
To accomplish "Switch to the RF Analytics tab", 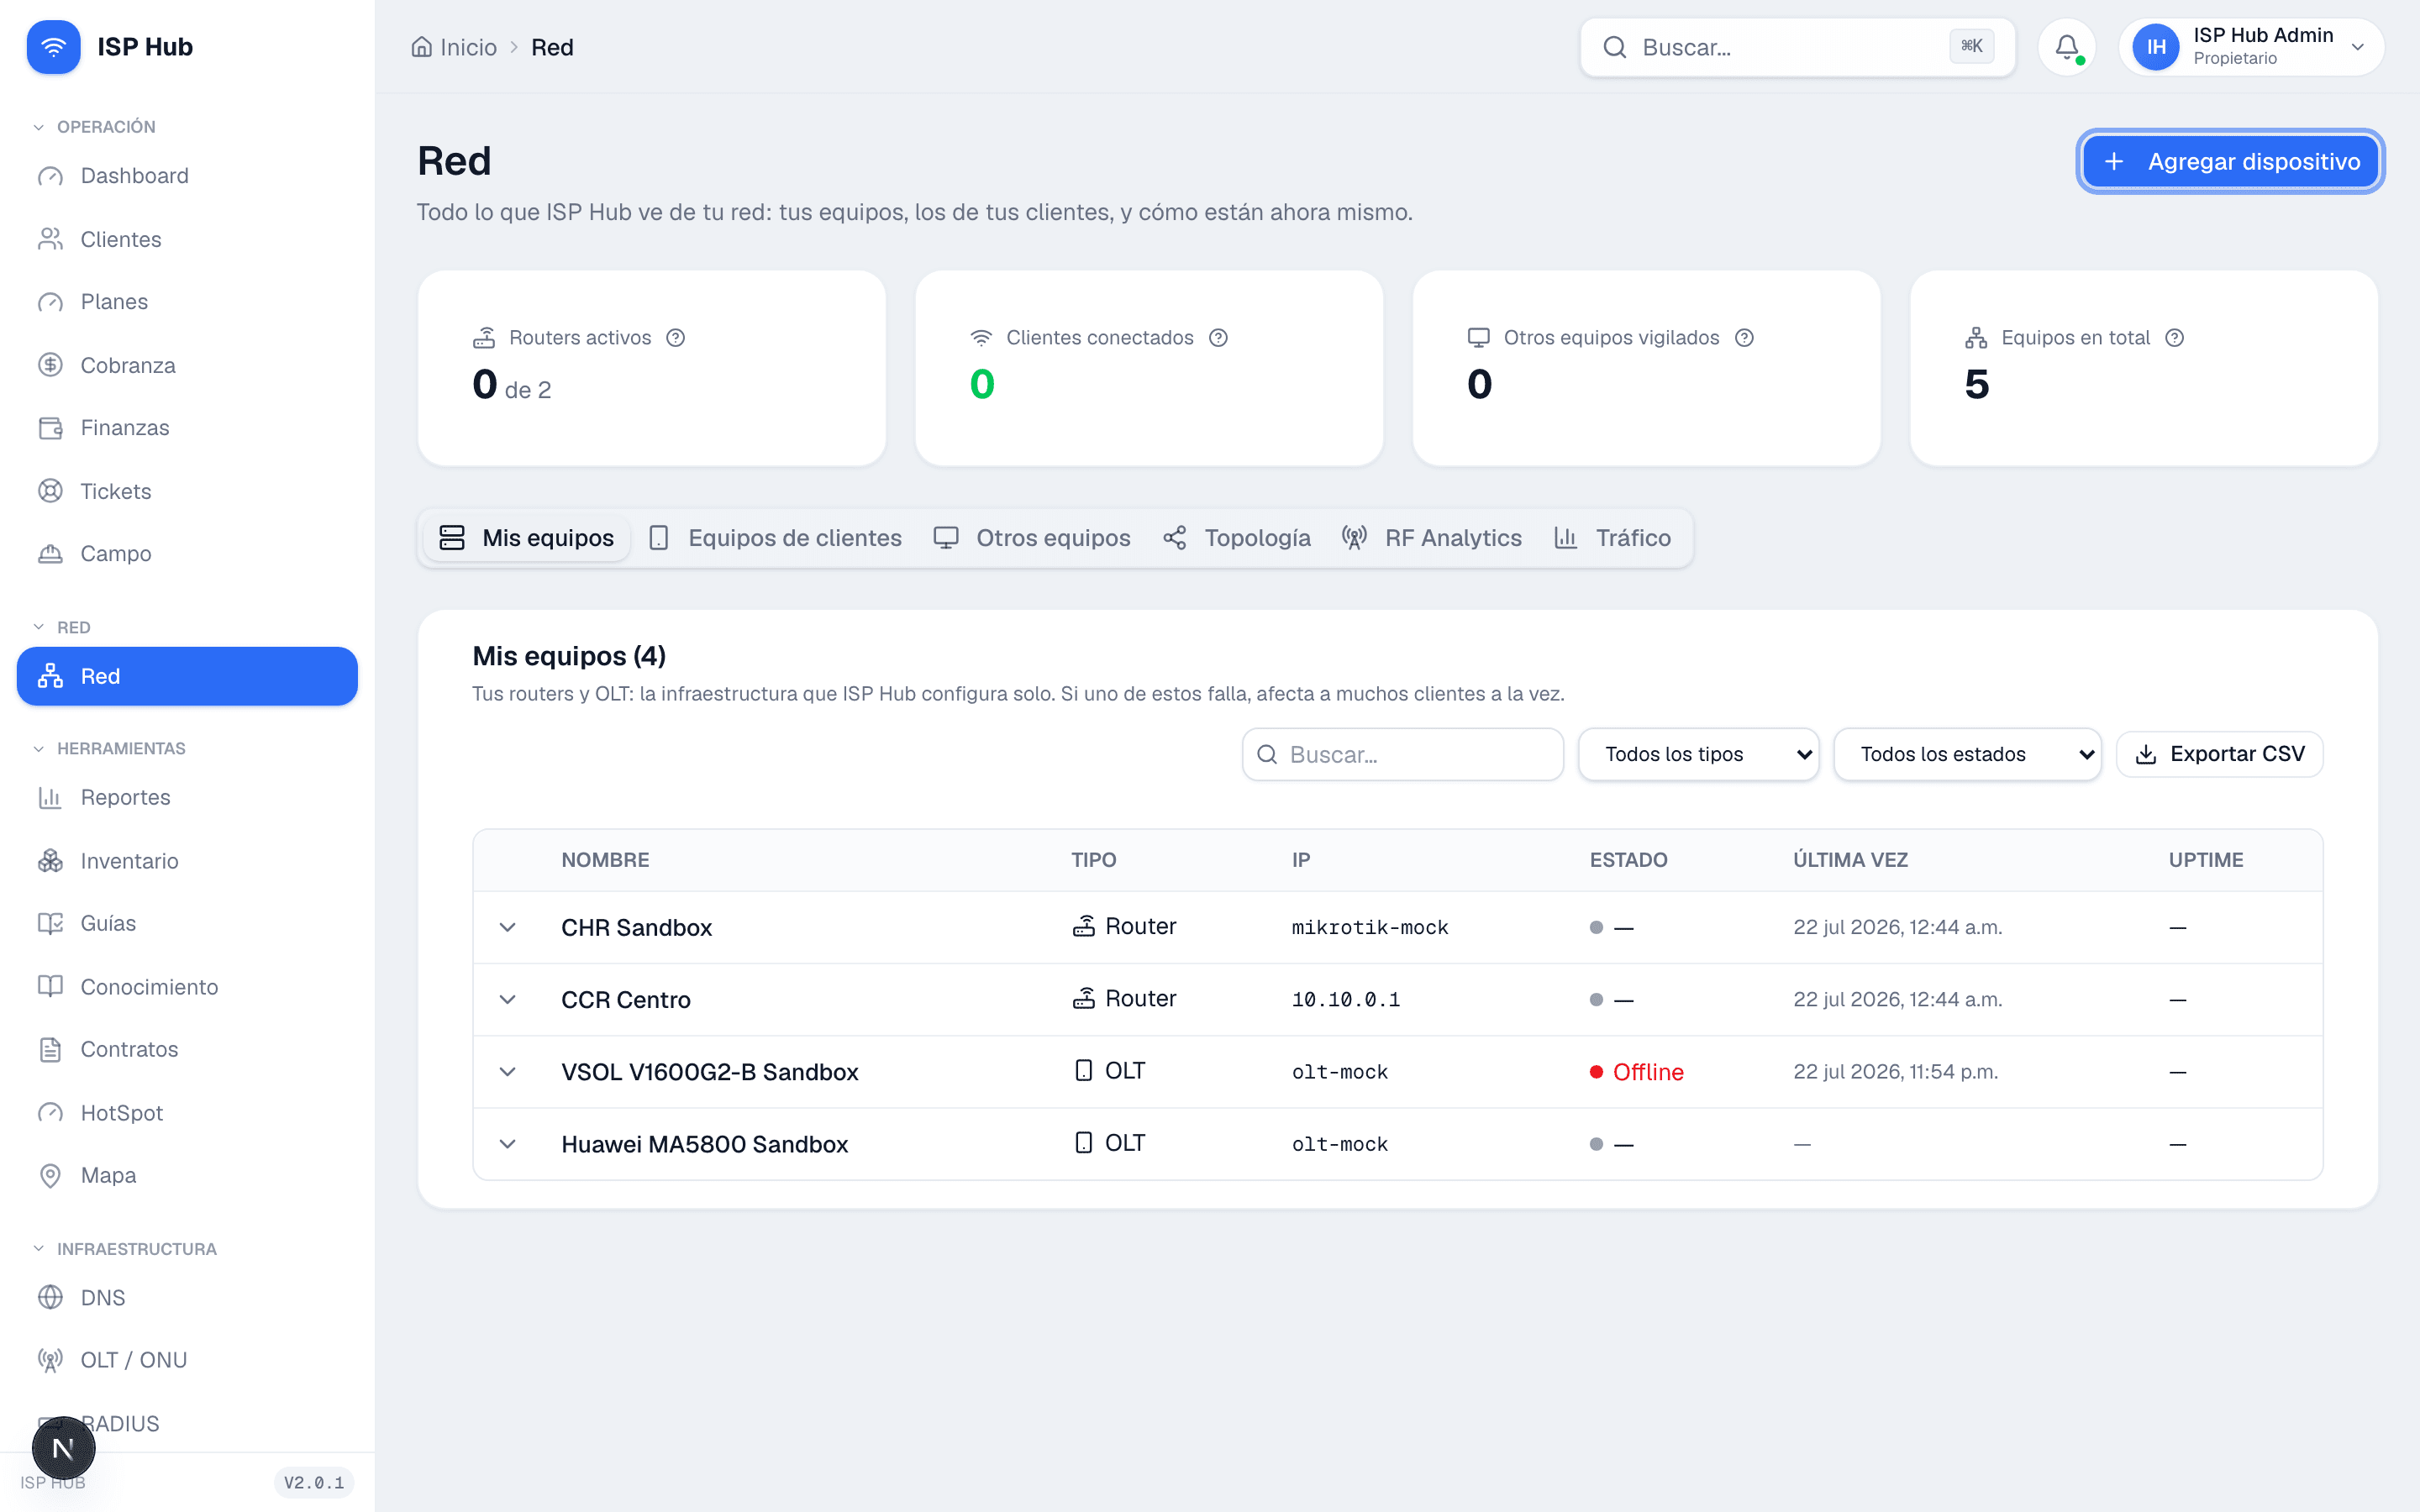I will [1432, 538].
